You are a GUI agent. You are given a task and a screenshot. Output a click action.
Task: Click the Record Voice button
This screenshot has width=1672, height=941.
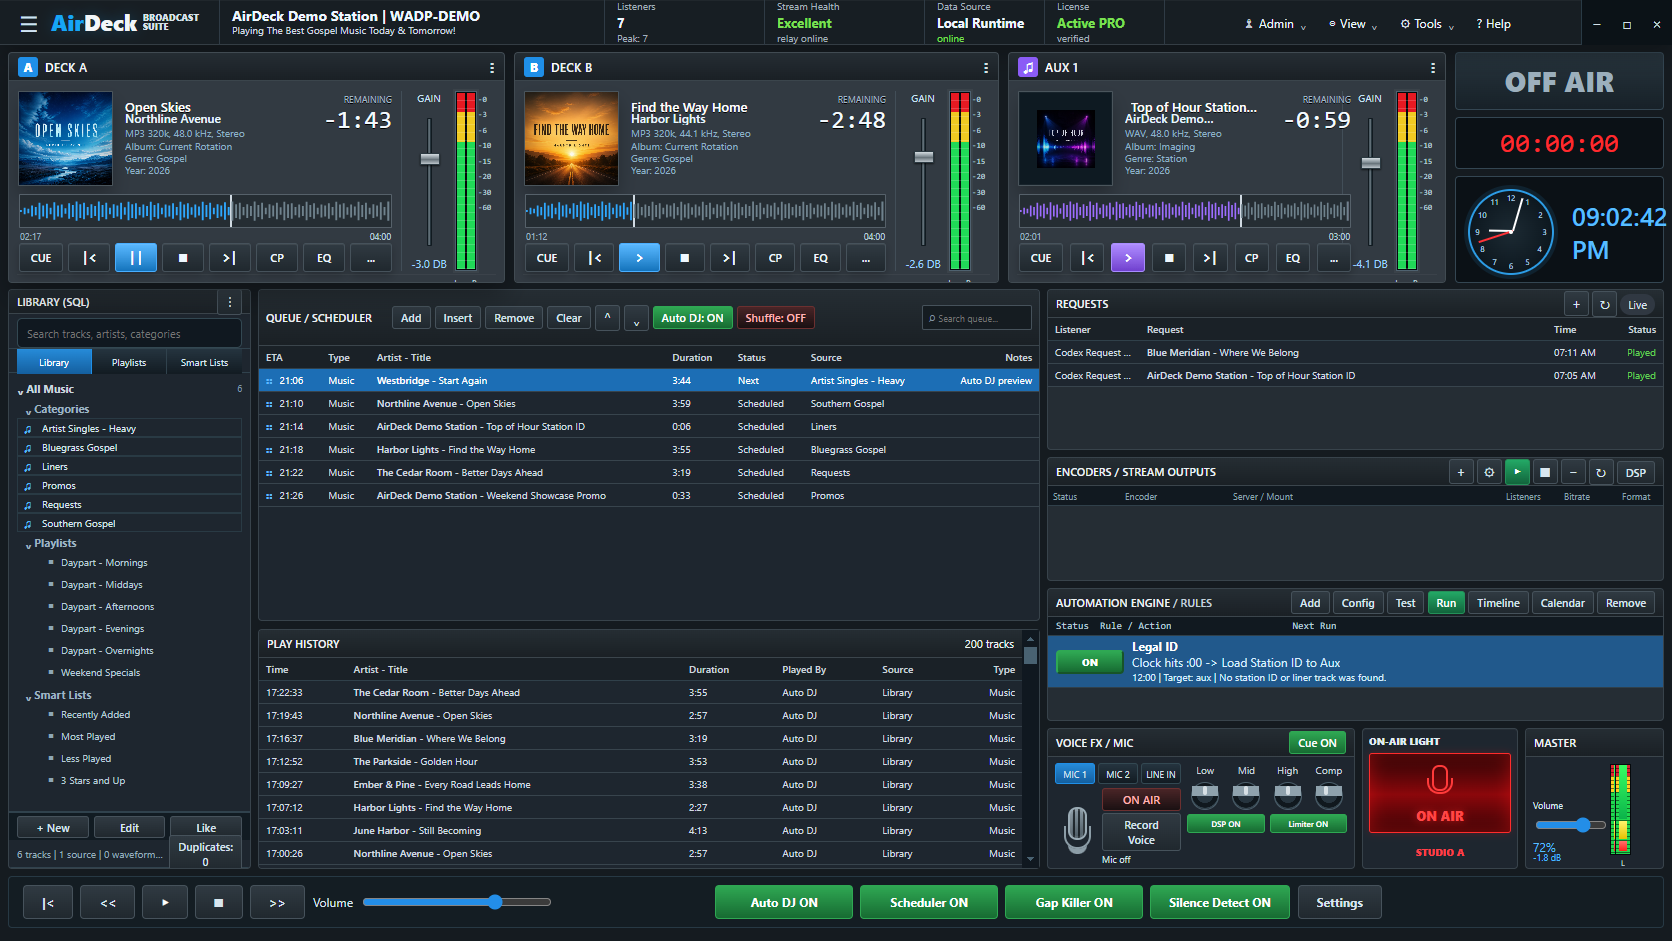(x=1141, y=832)
